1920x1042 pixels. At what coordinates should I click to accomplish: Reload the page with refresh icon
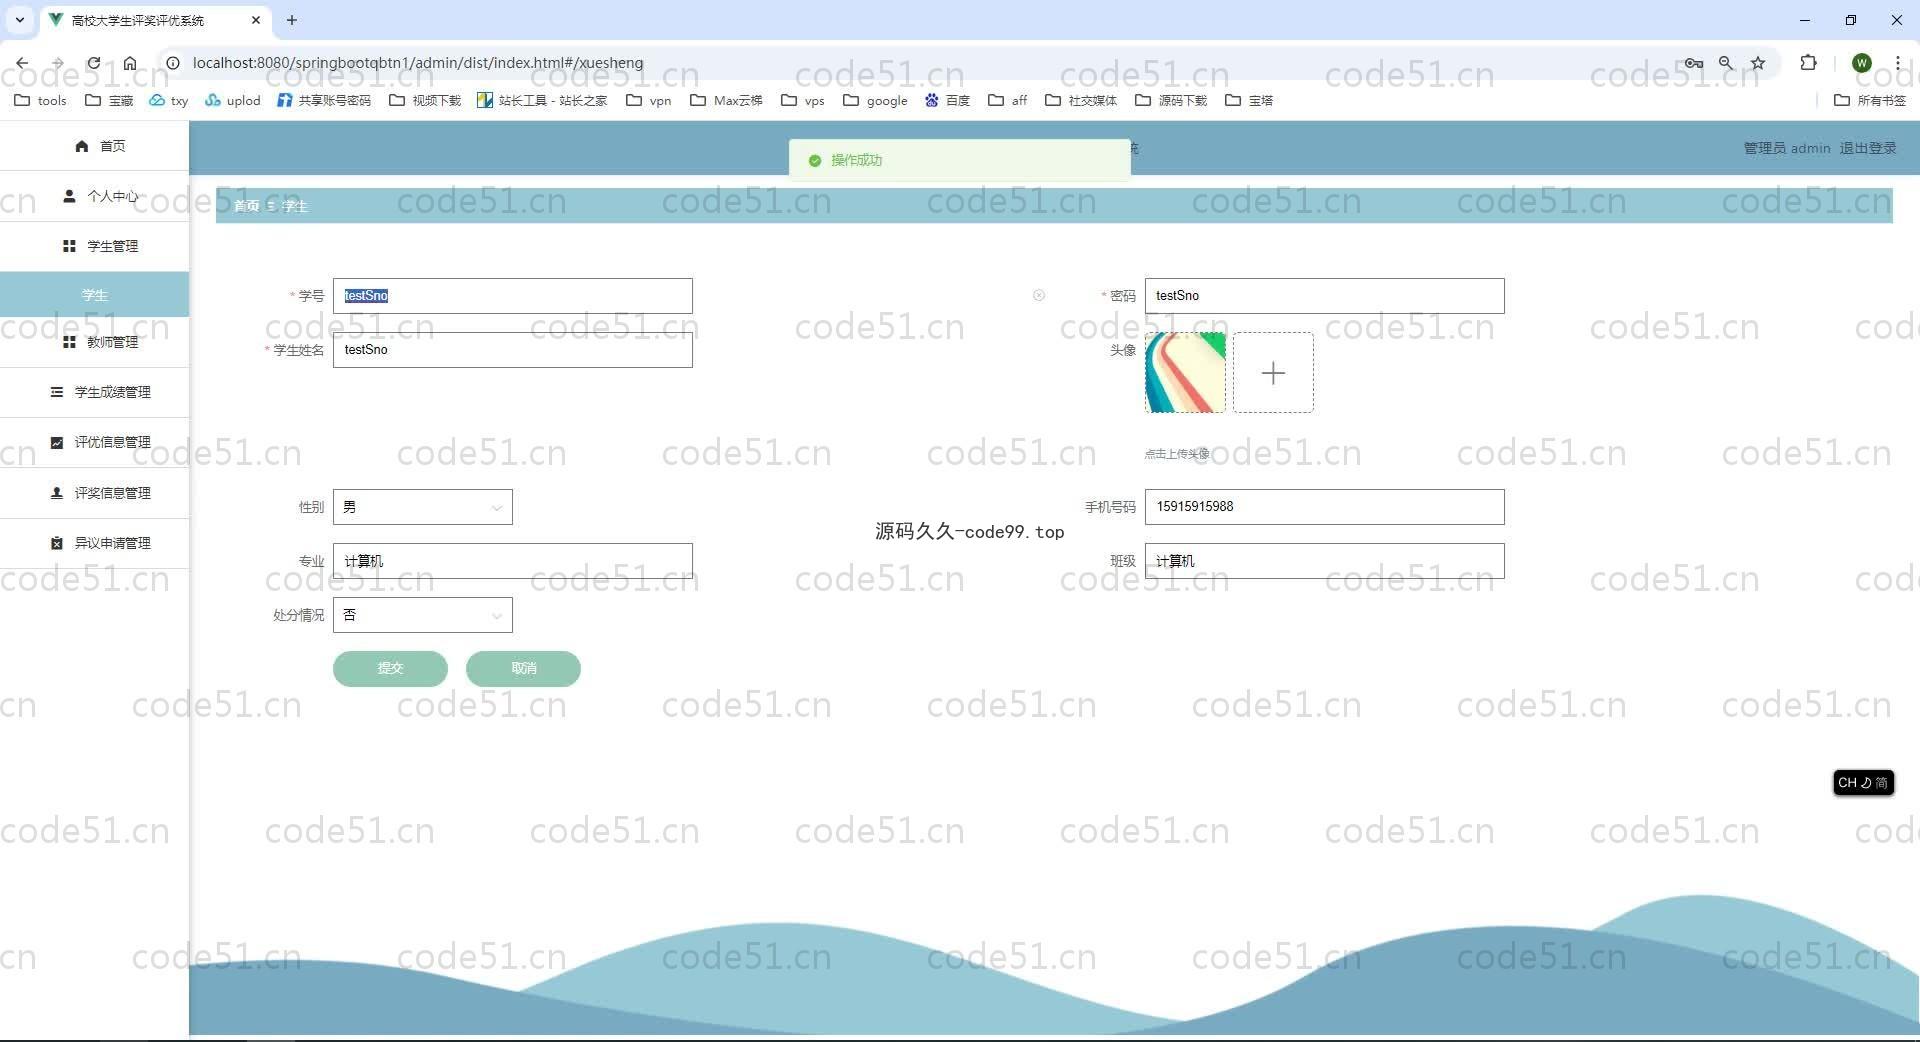pyautogui.click(x=94, y=63)
